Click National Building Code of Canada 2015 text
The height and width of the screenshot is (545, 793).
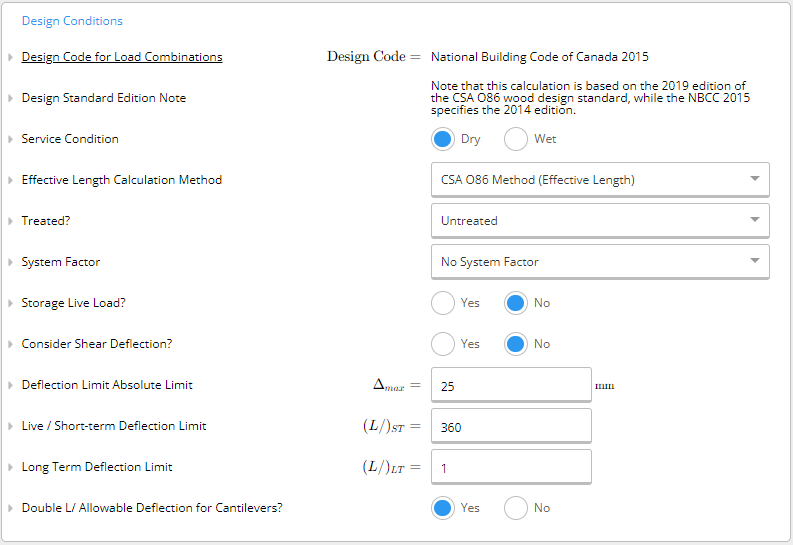(x=540, y=57)
